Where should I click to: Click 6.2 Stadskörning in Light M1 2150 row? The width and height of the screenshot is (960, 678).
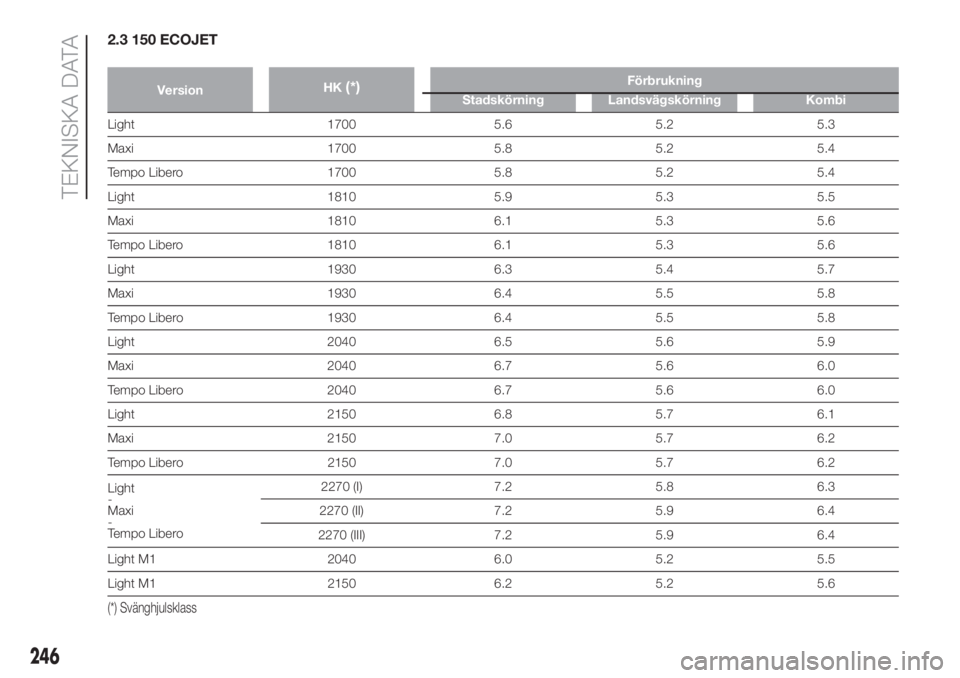point(503,583)
